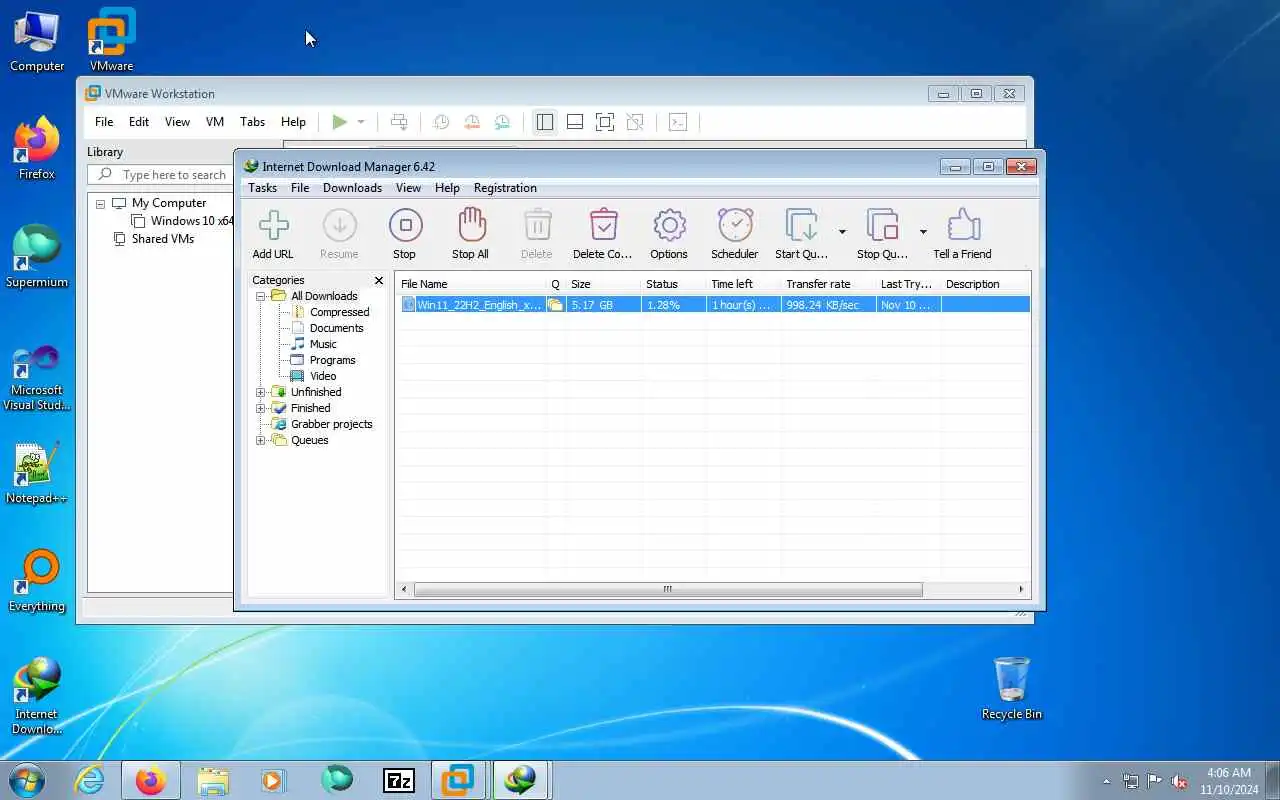Select Recycle Bin desktop icon
1280x800 pixels.
click(1012, 688)
